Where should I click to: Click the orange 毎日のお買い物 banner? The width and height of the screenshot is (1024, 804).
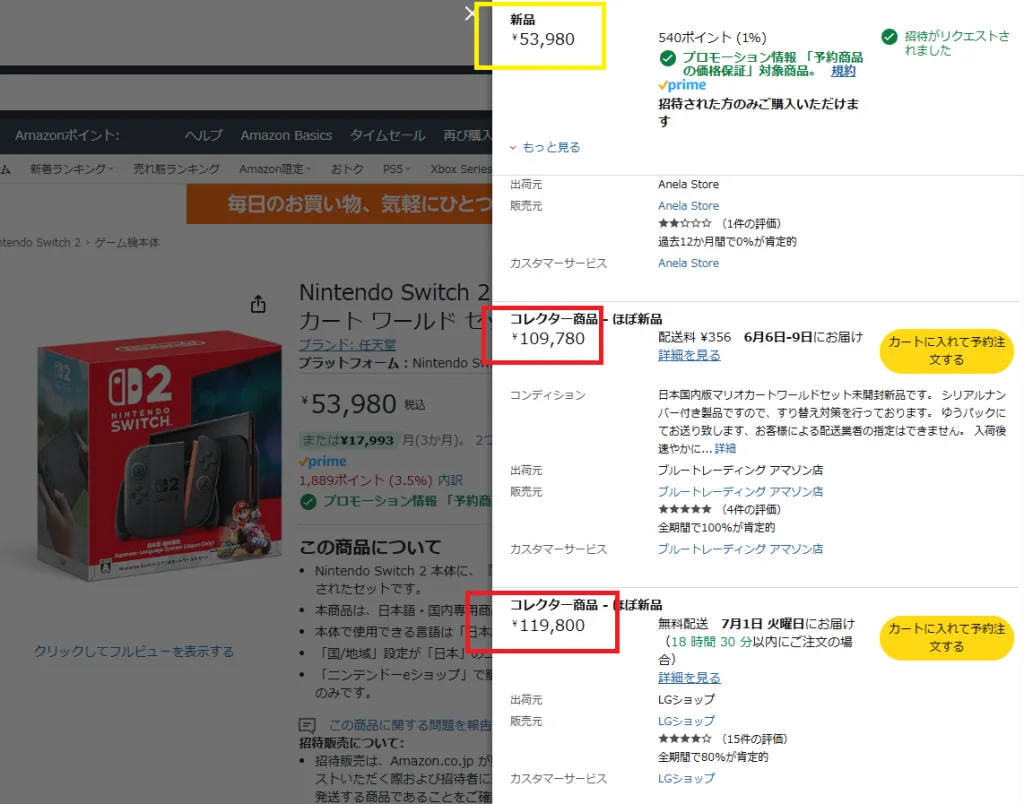pos(339,204)
